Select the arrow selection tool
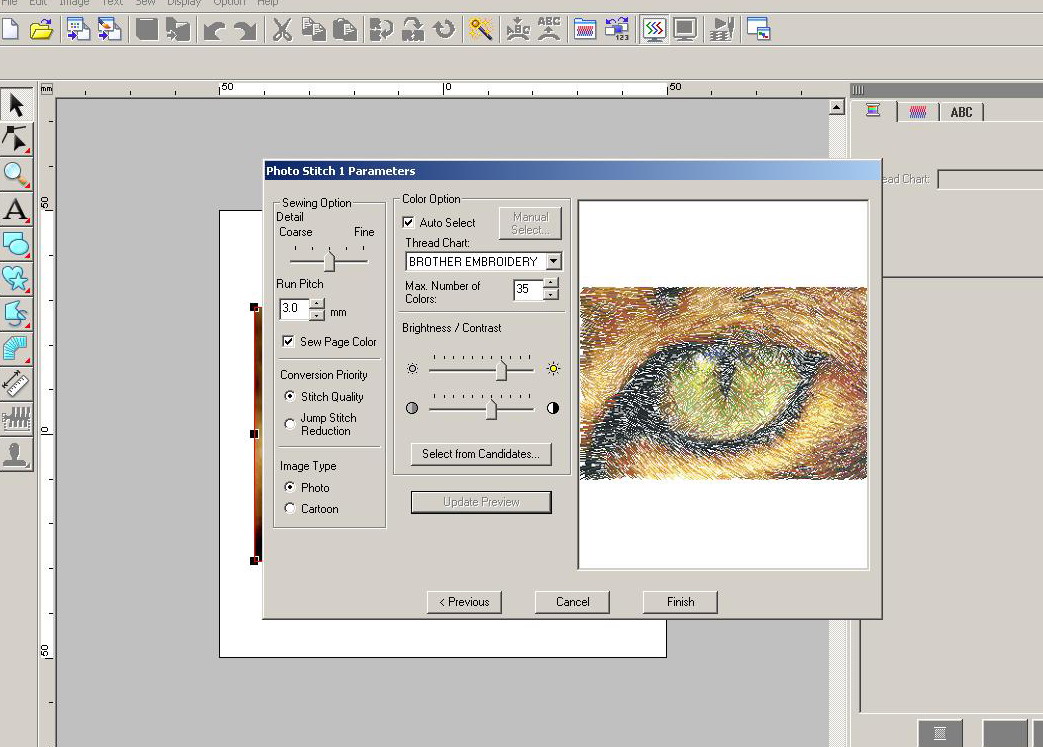This screenshot has width=1043, height=747. (16, 104)
